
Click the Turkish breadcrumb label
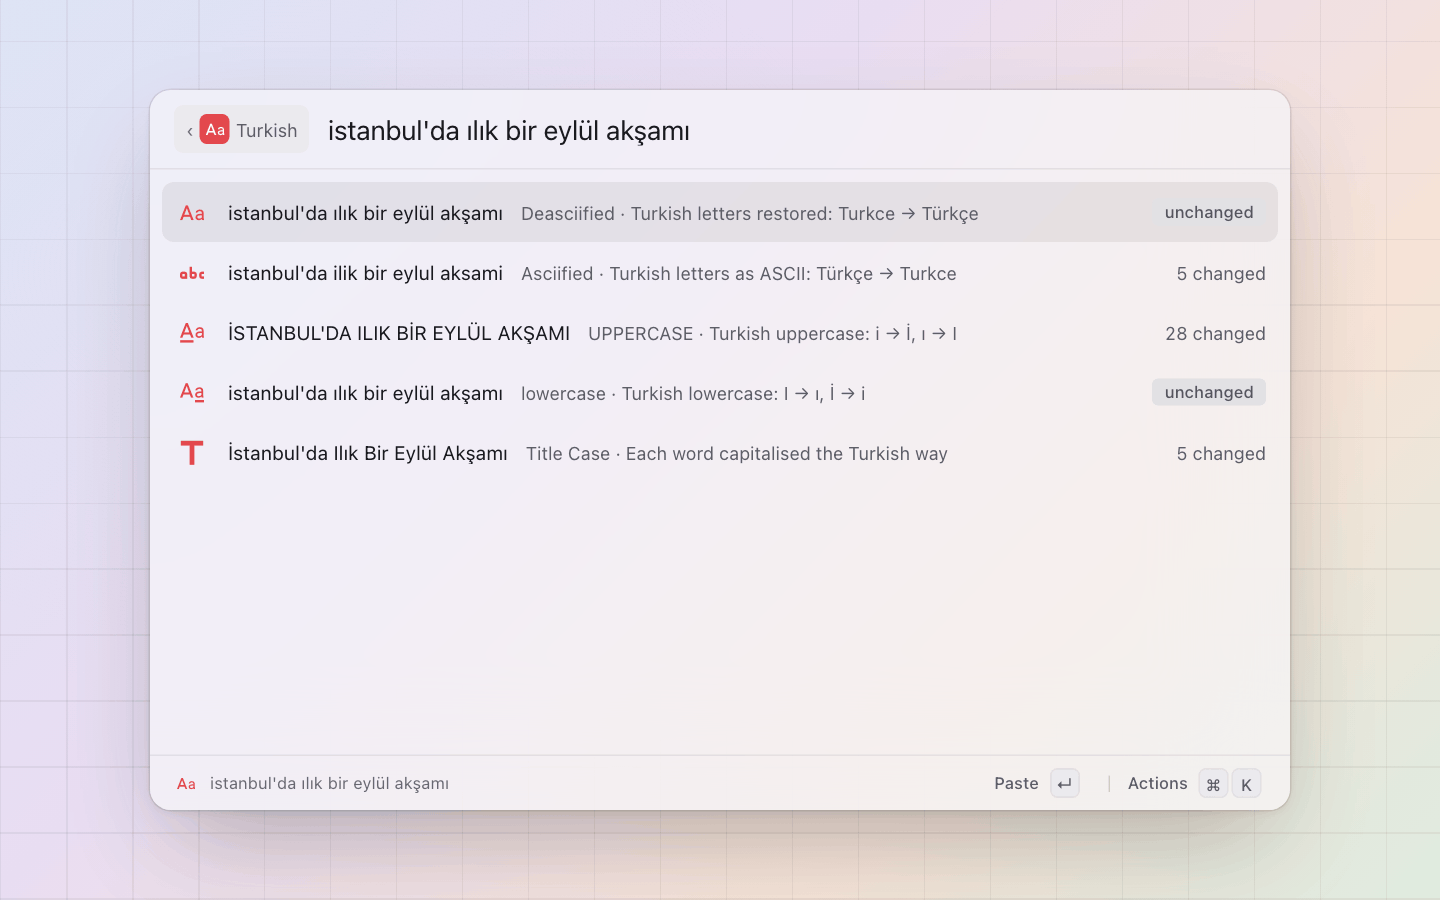point(267,131)
